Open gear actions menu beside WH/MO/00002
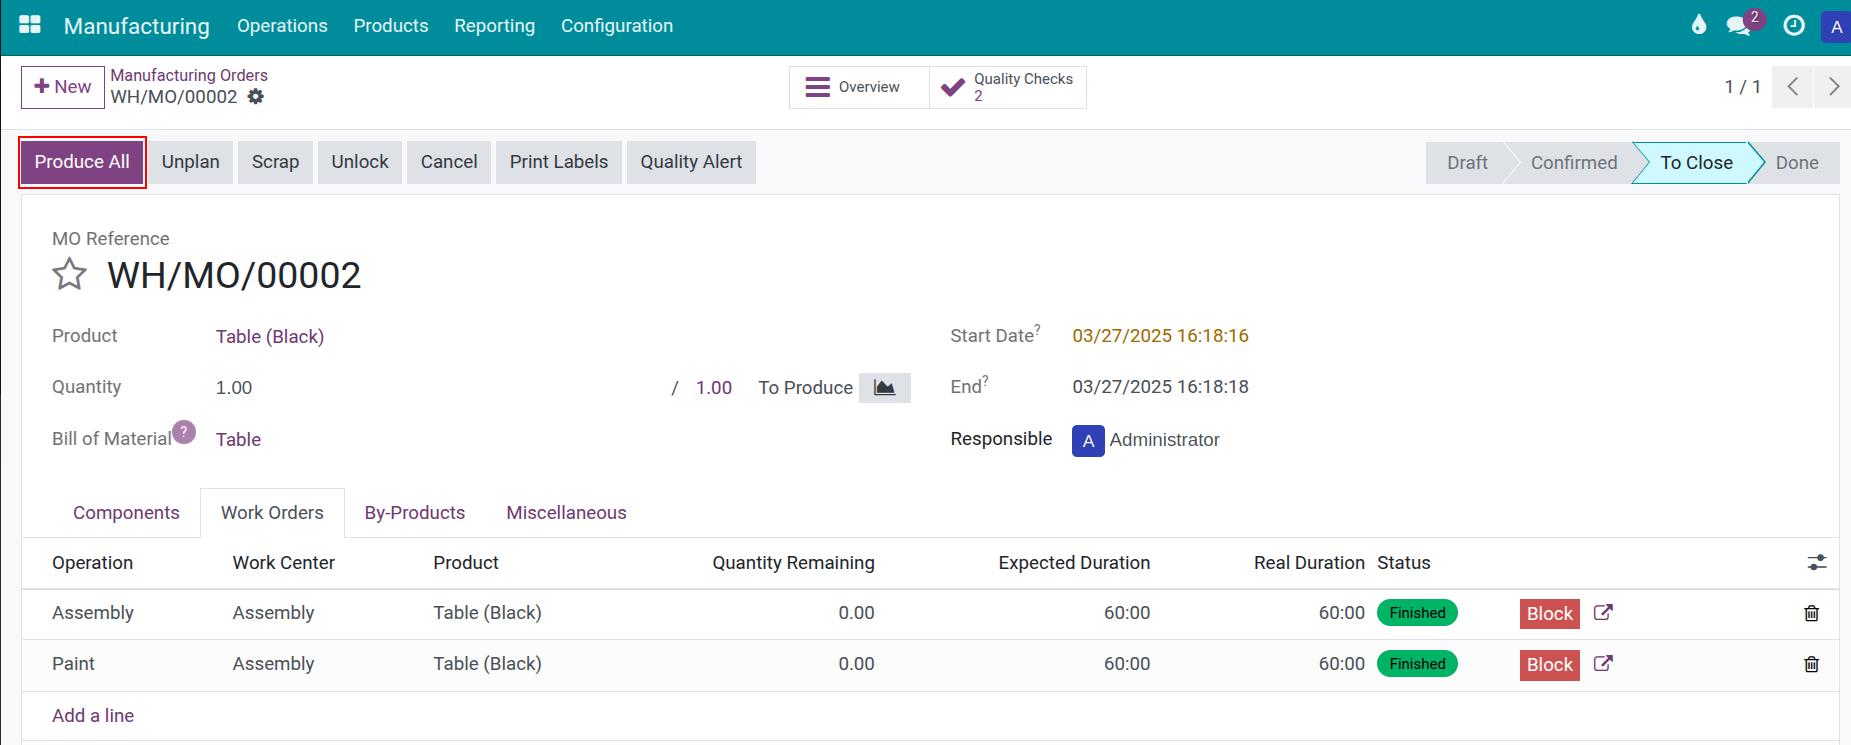This screenshot has height=745, width=1851. [256, 97]
